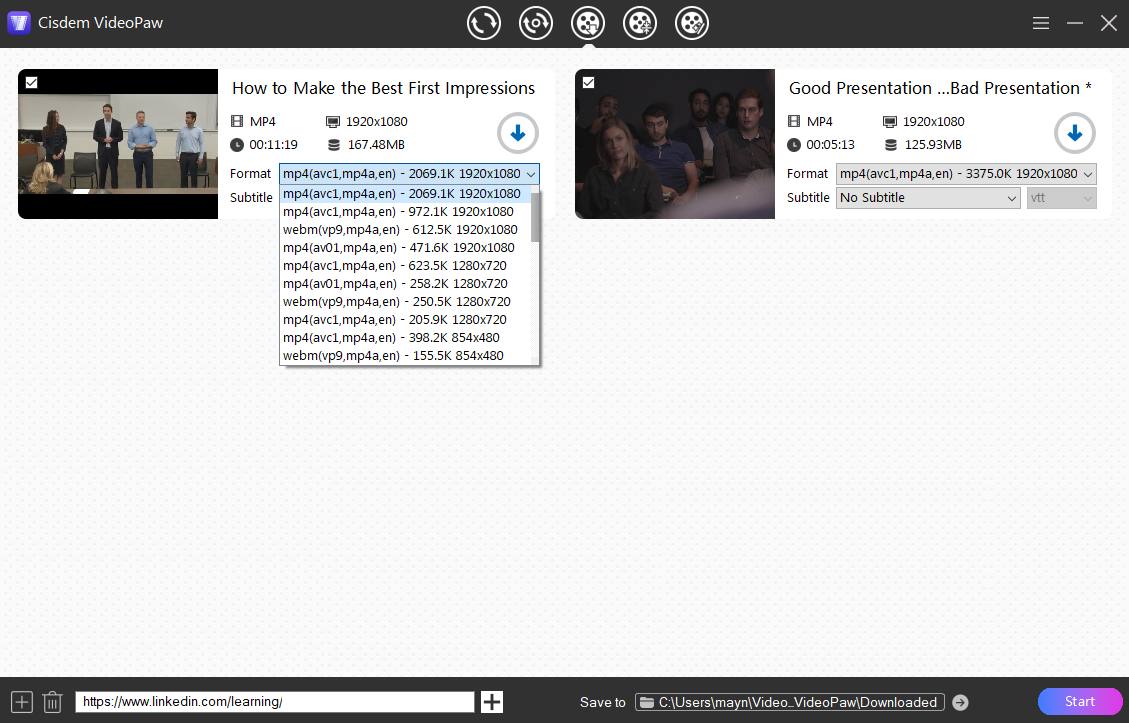Click the refresh tasks icon in the toolbar
The width and height of the screenshot is (1129, 723).
click(x=484, y=22)
